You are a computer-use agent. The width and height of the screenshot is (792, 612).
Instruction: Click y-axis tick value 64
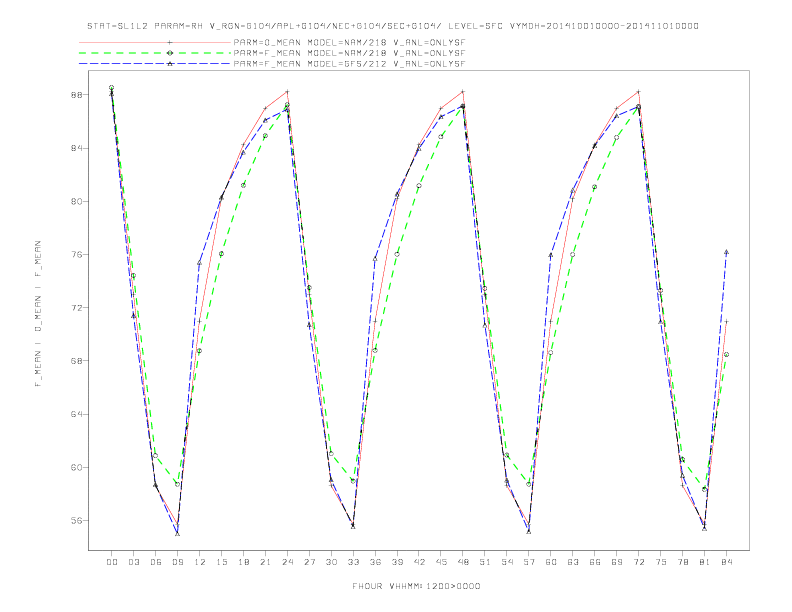pos(78,414)
